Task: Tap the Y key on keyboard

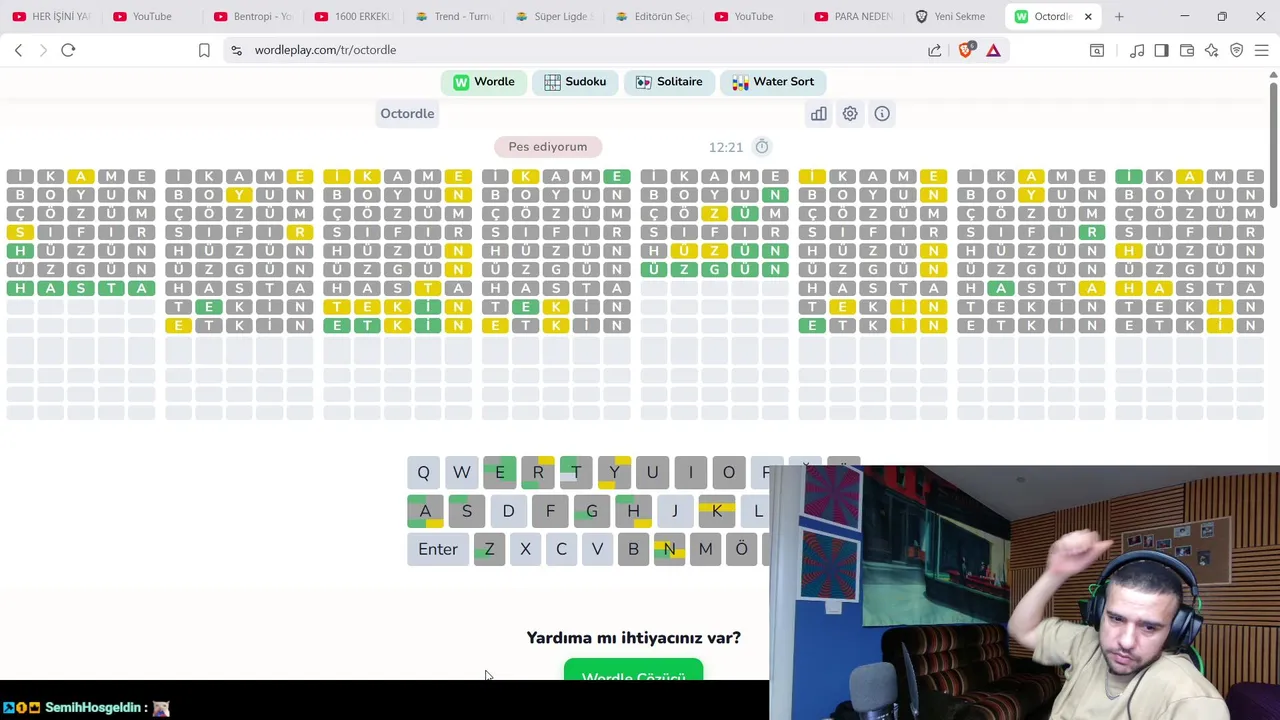Action: (x=614, y=473)
